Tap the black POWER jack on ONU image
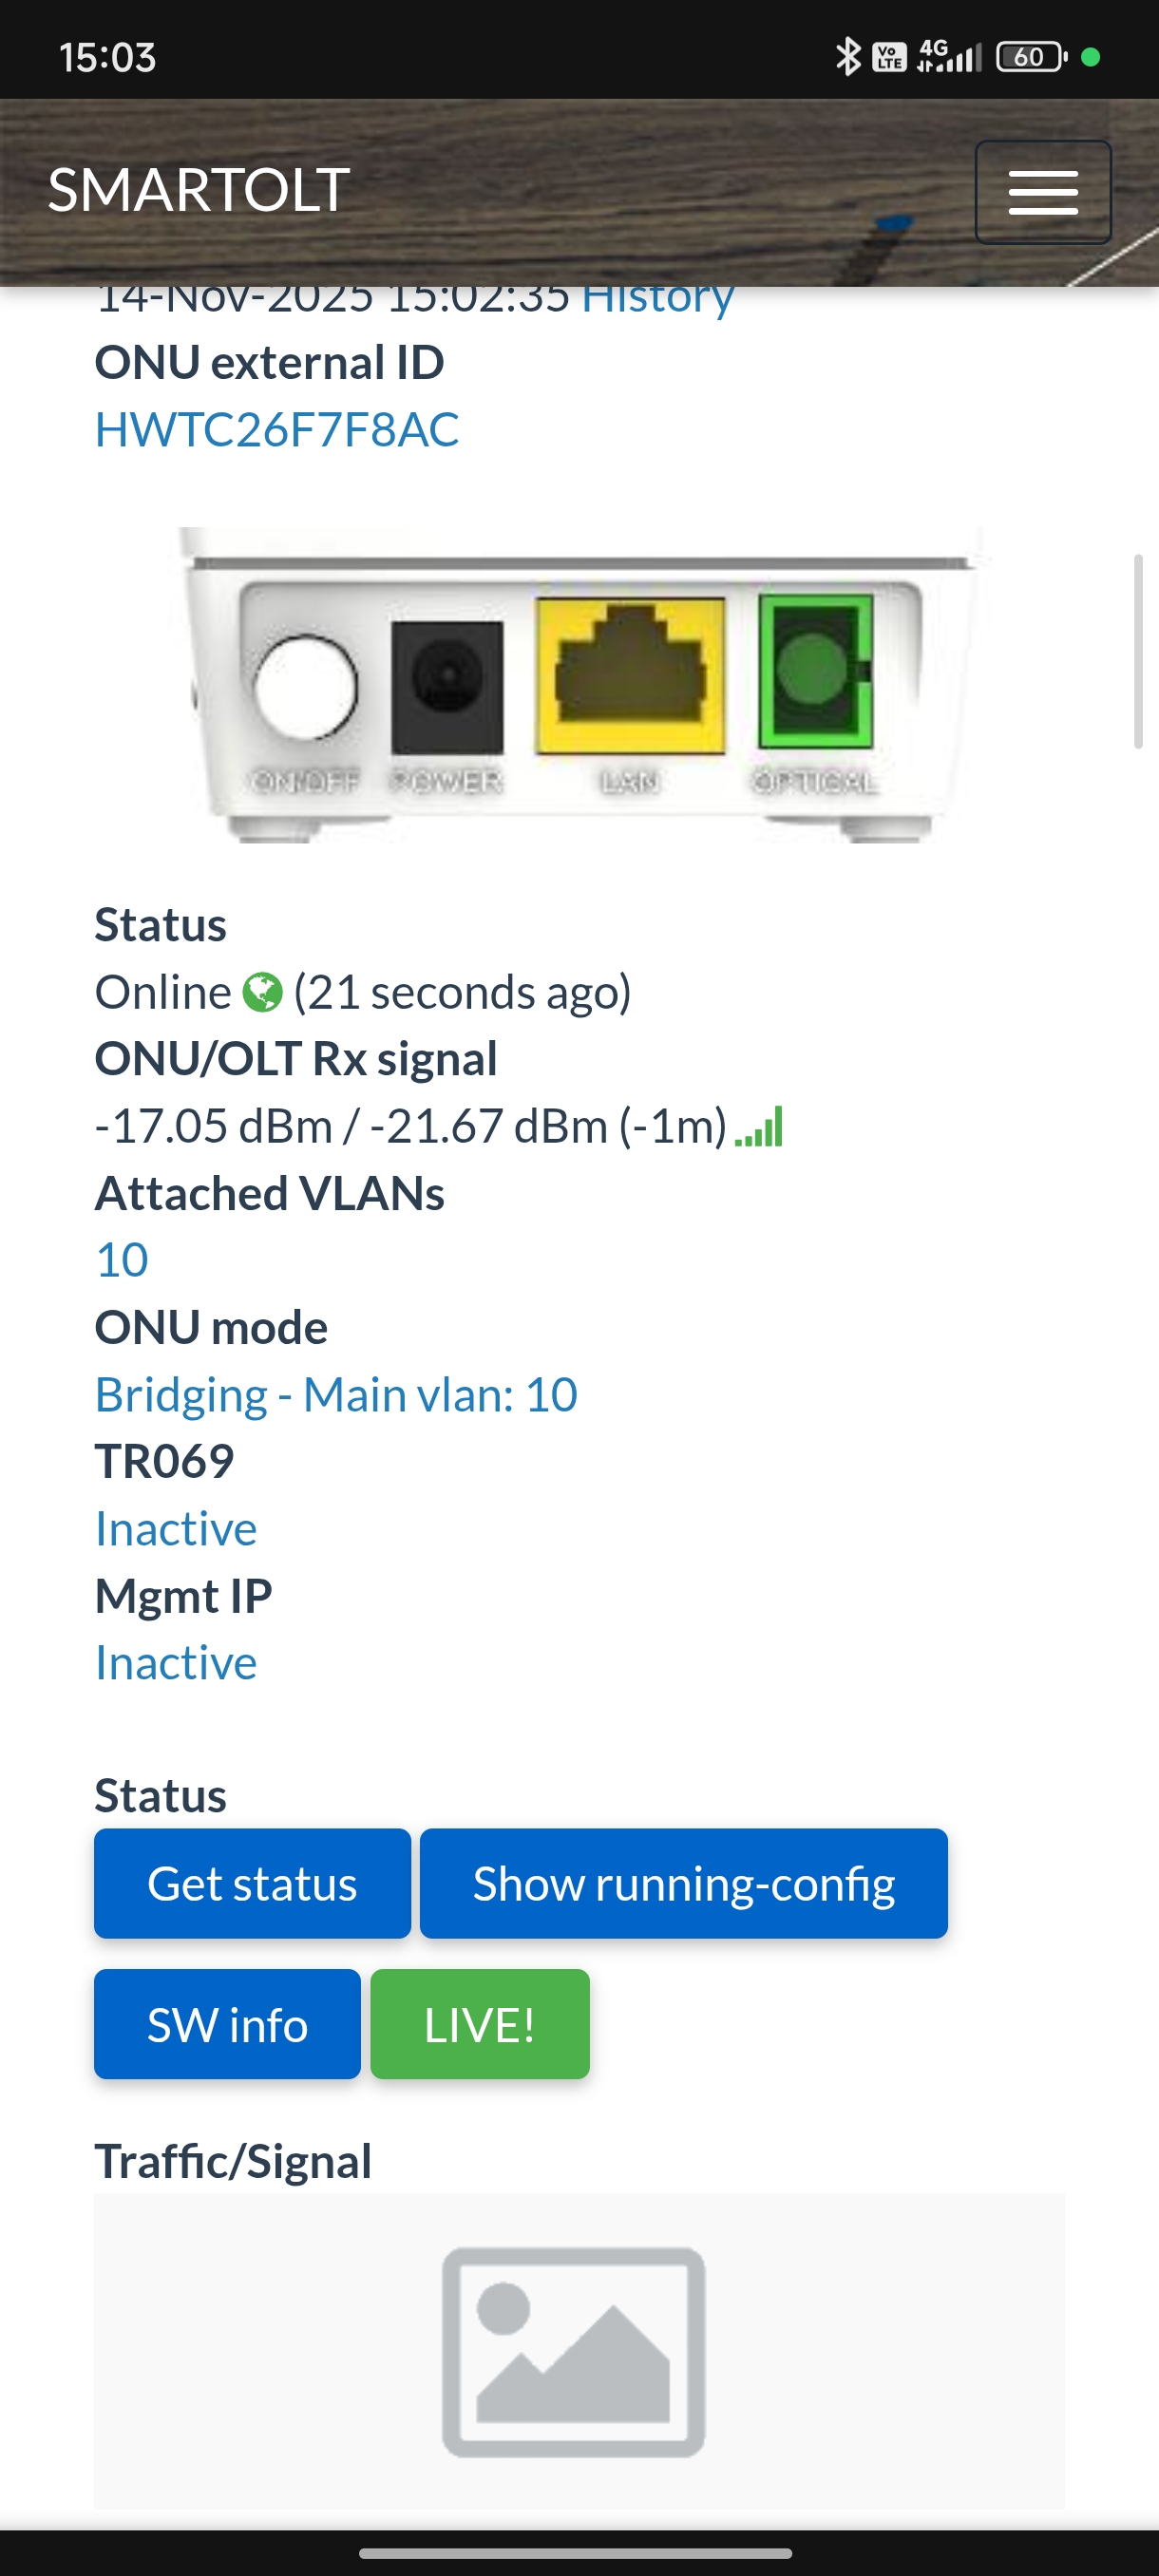The width and height of the screenshot is (1159, 2576). (447, 687)
